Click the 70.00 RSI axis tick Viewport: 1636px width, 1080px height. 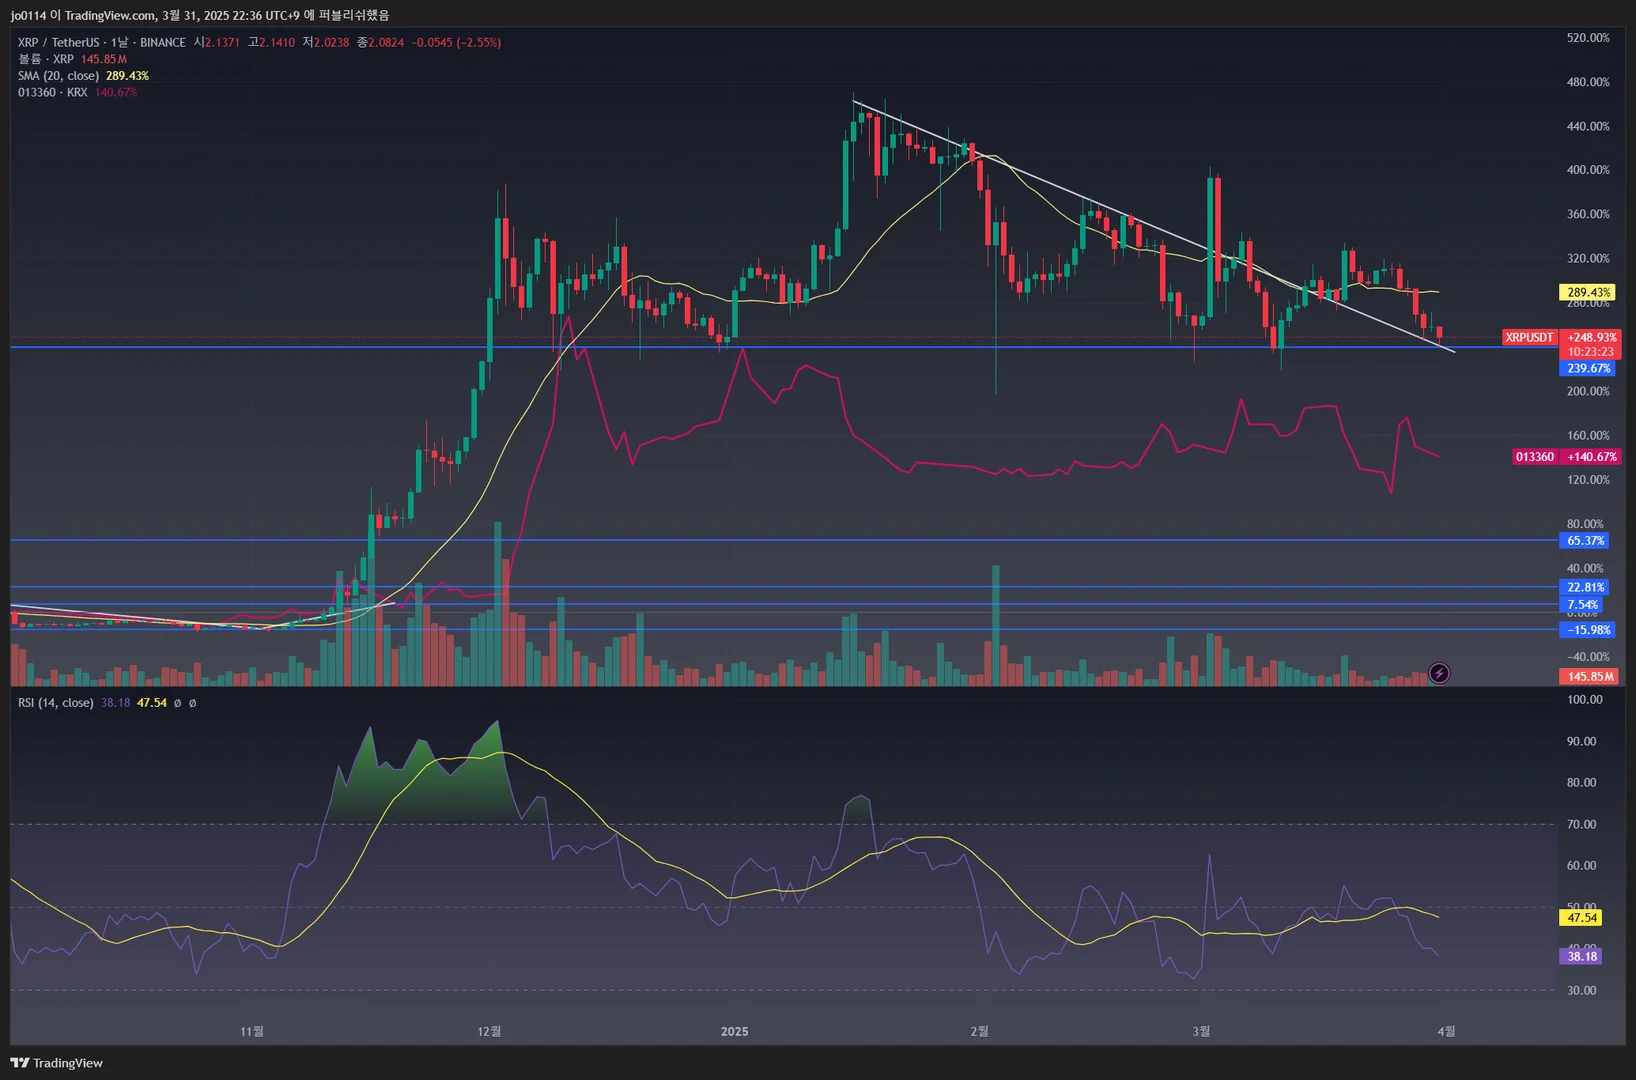pos(1581,825)
